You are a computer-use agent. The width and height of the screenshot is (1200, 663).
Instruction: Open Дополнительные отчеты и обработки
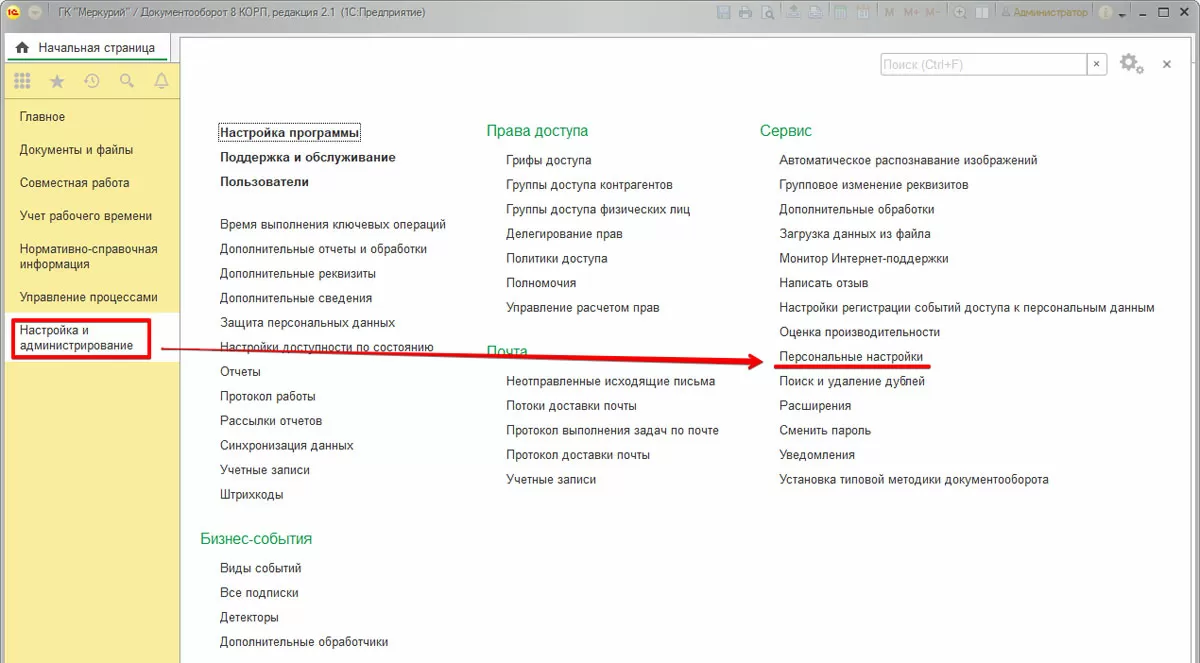click(x=324, y=249)
